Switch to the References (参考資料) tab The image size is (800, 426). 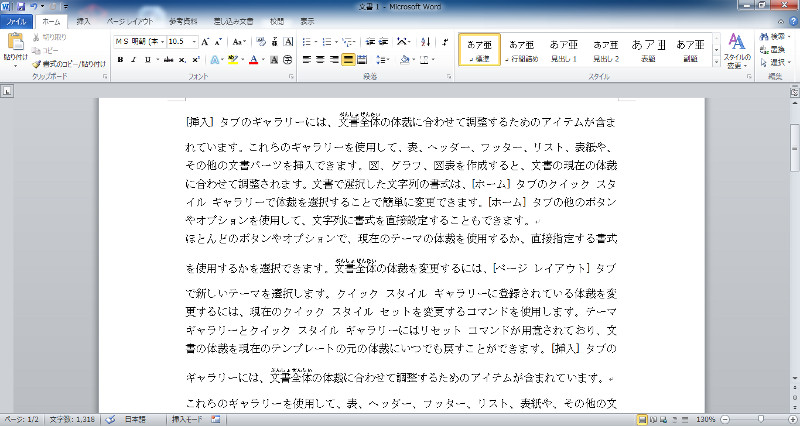point(183,21)
